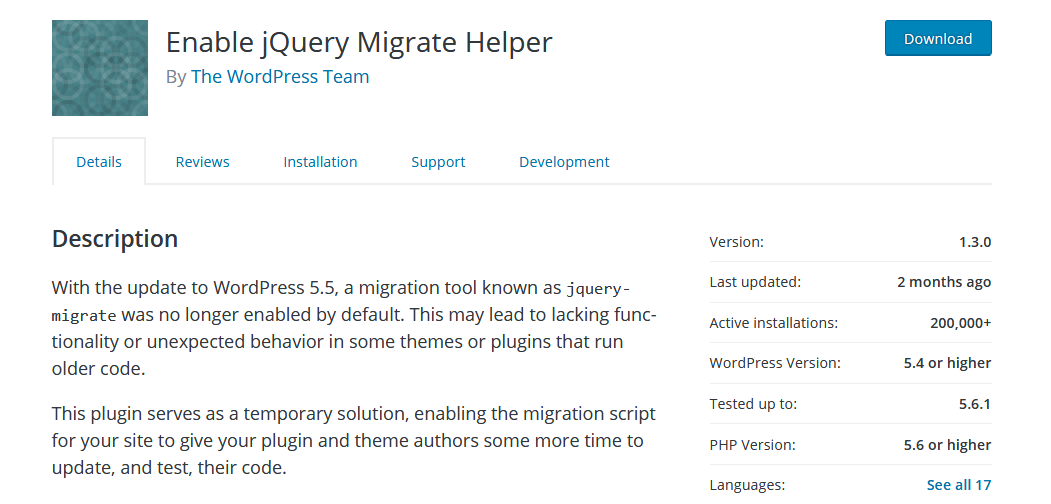Click the '2 months ago' last updated value
Viewport: 1051px width, 504px height.
pos(944,282)
